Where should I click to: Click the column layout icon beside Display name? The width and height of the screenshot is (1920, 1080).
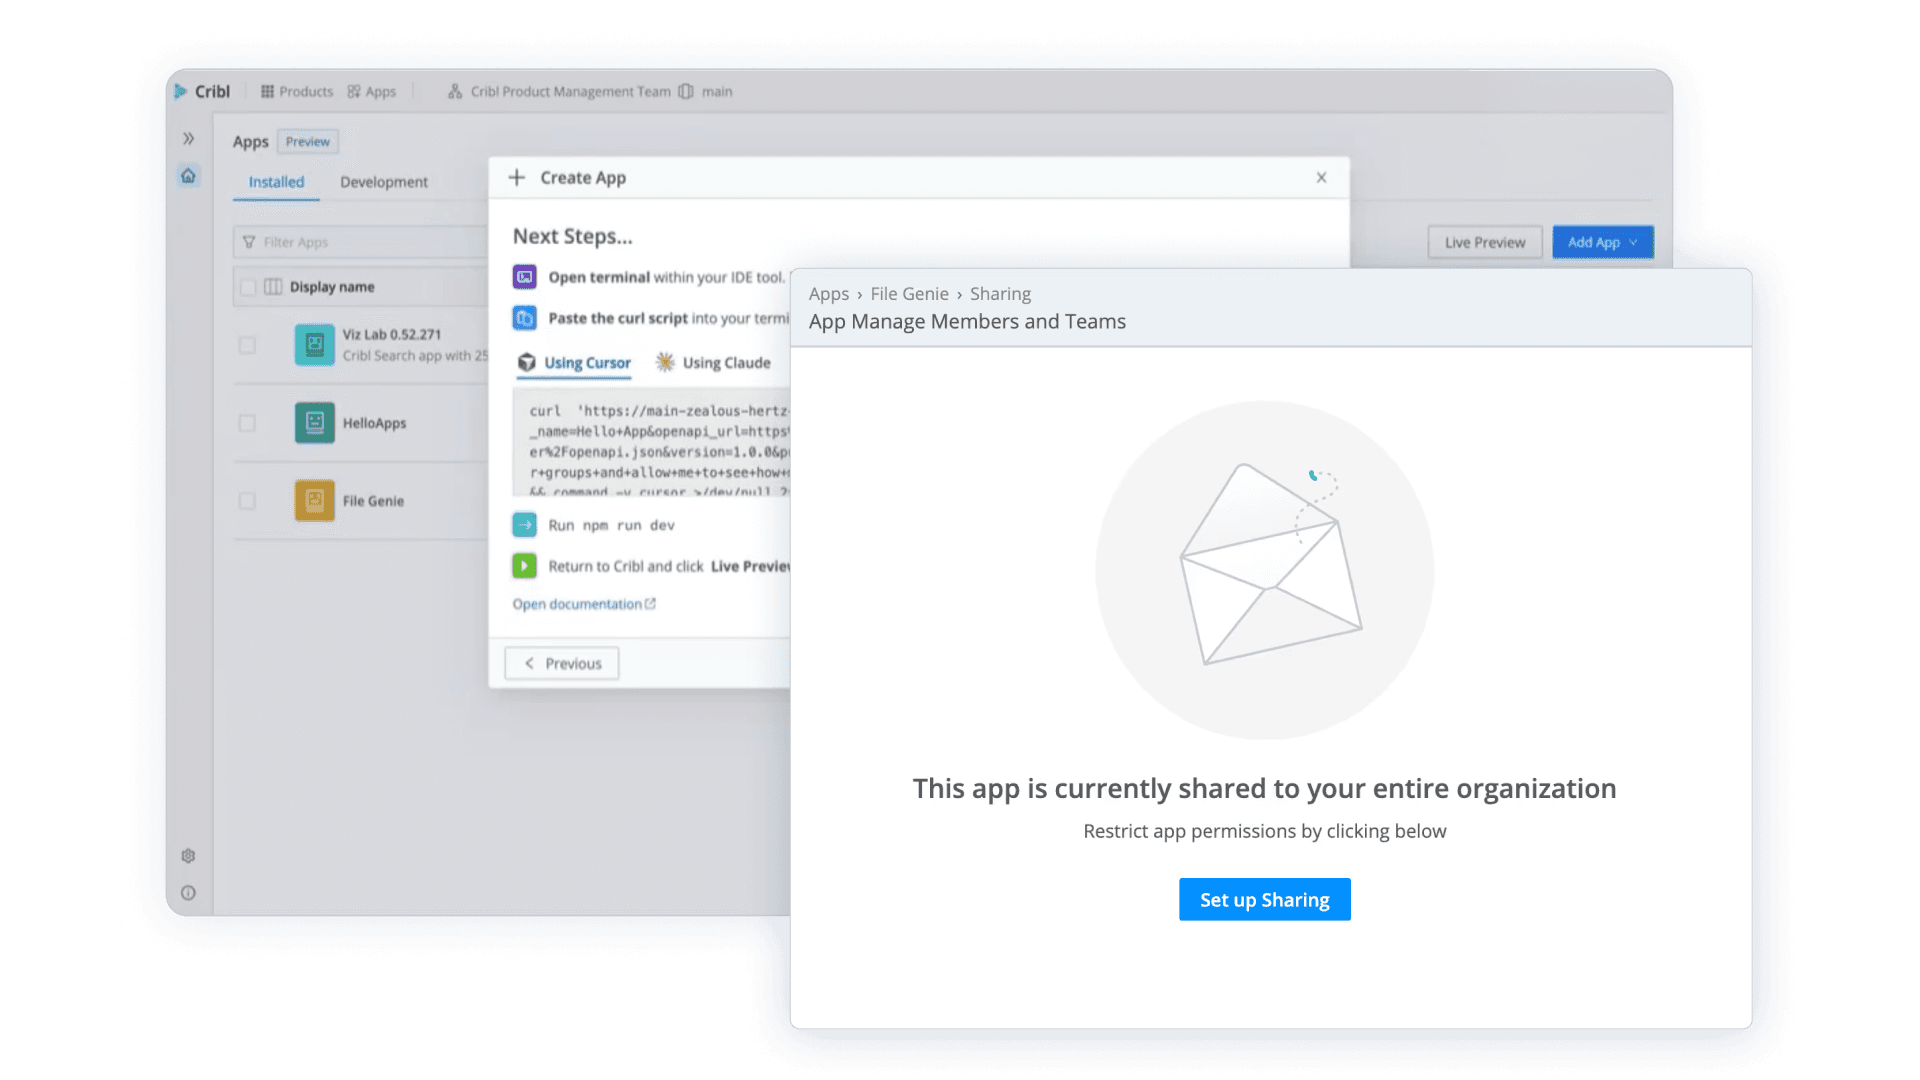pos(273,287)
